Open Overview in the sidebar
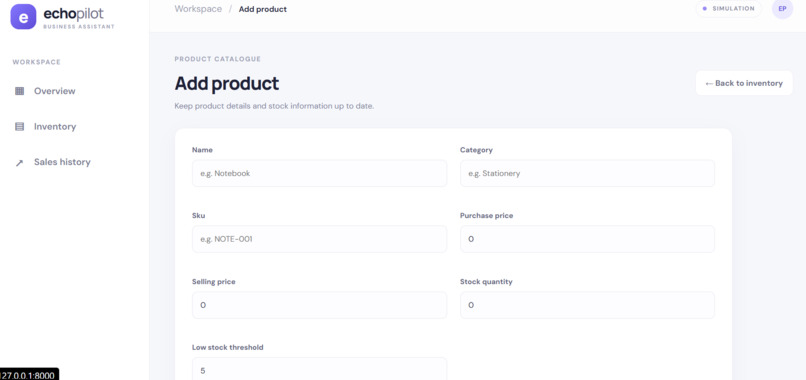 click(54, 91)
